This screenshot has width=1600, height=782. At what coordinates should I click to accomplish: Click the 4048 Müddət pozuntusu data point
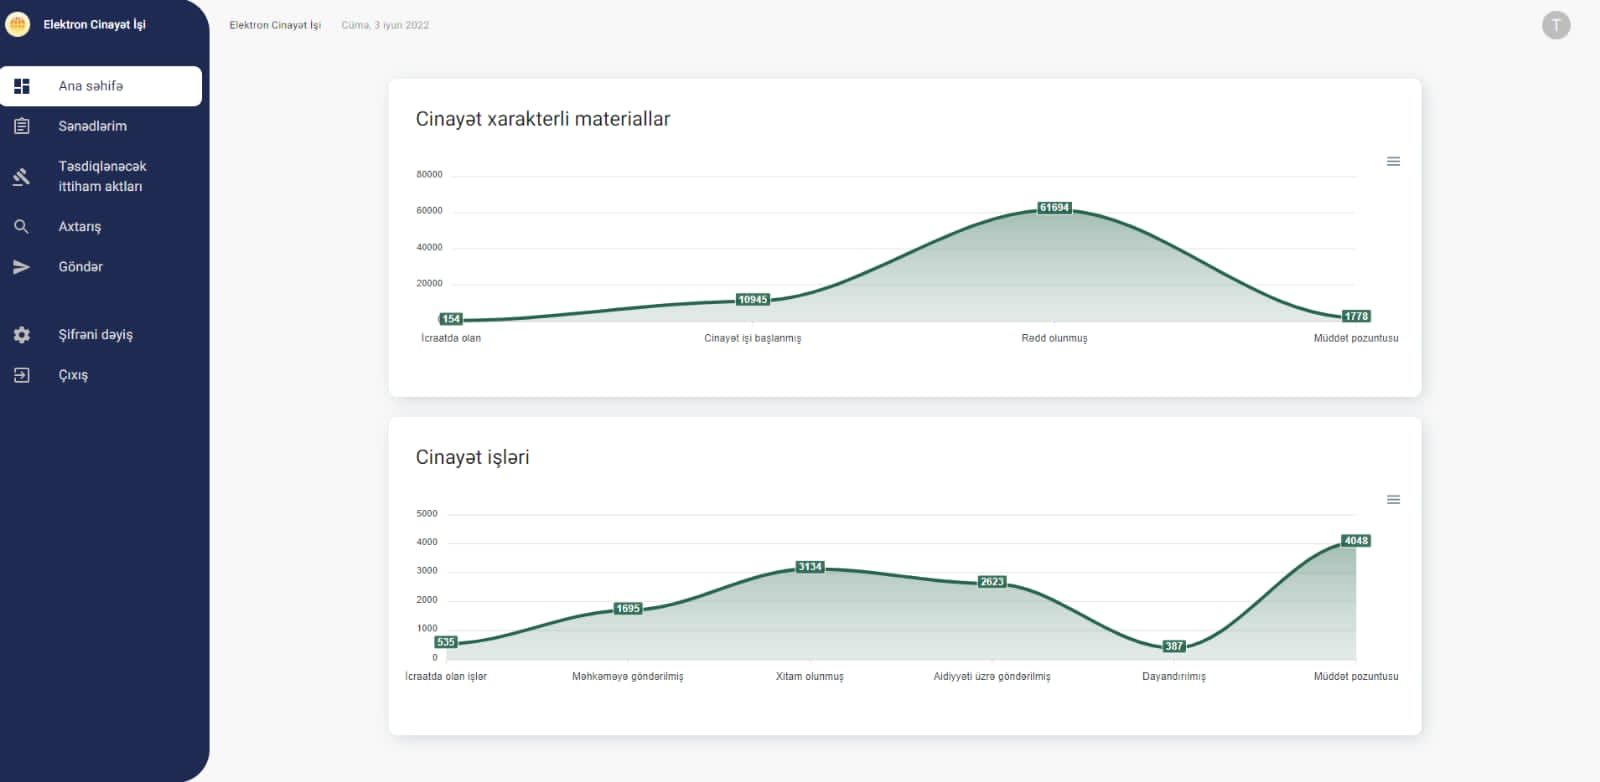1356,541
